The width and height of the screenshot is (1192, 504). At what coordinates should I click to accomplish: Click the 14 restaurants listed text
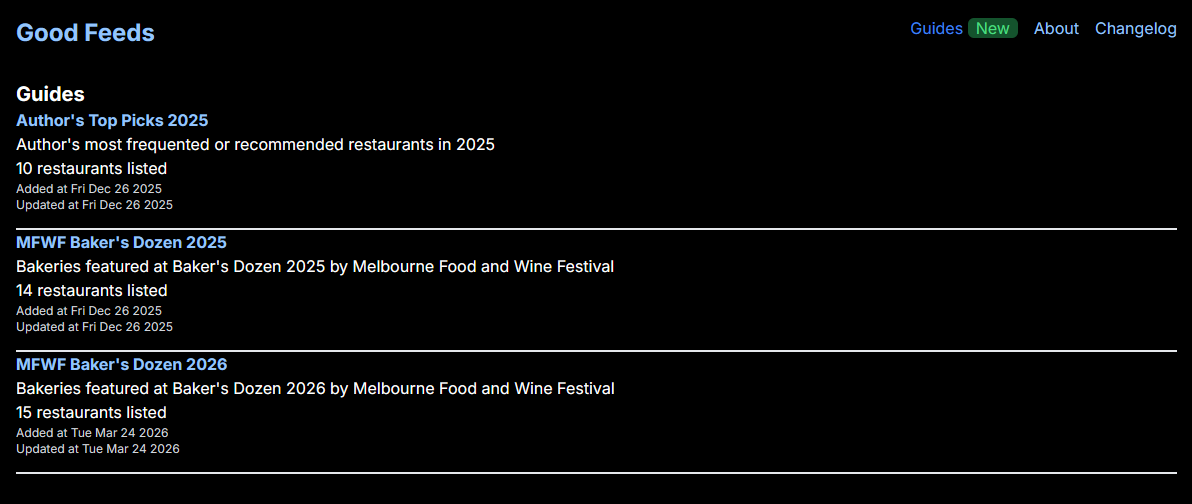click(x=91, y=291)
